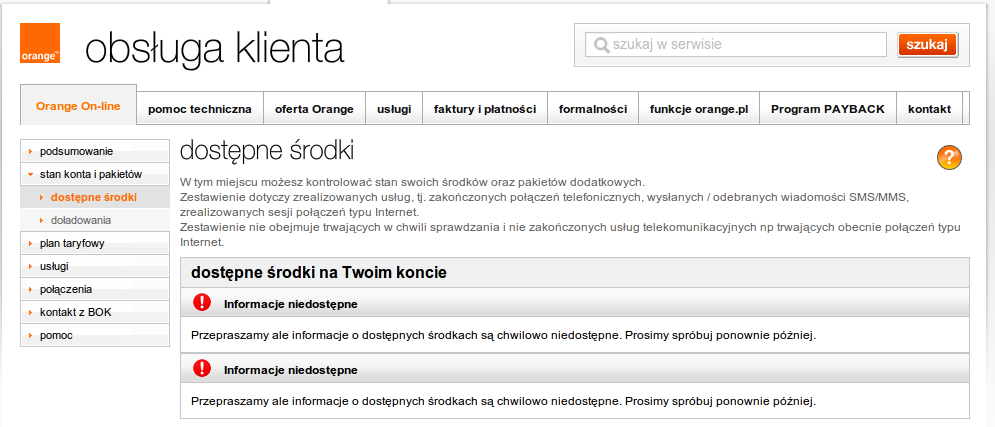Click the first red exclamation error icon
Screen dimensions: 995x427
(202, 303)
